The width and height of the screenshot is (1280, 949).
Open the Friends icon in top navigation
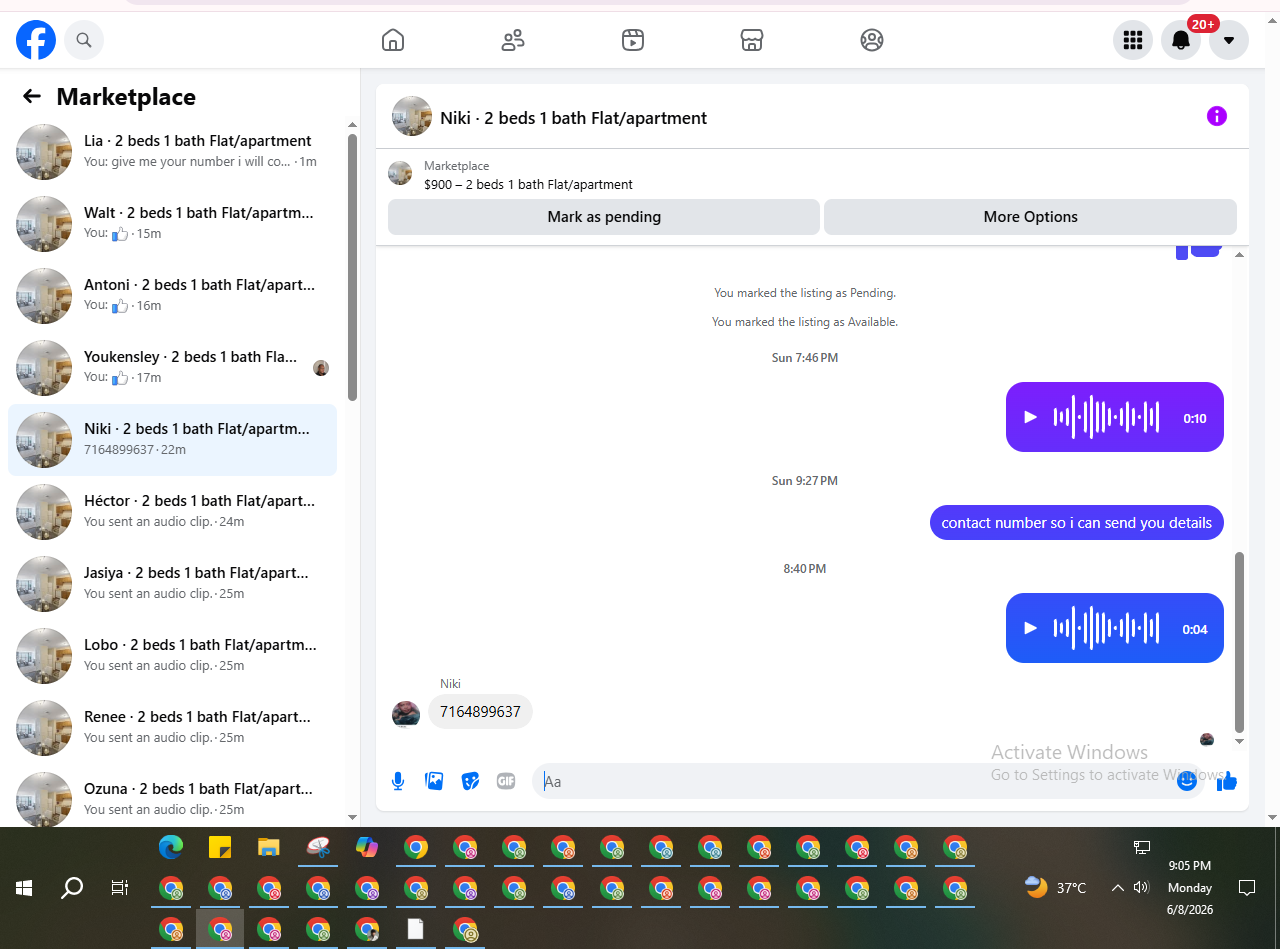[513, 40]
